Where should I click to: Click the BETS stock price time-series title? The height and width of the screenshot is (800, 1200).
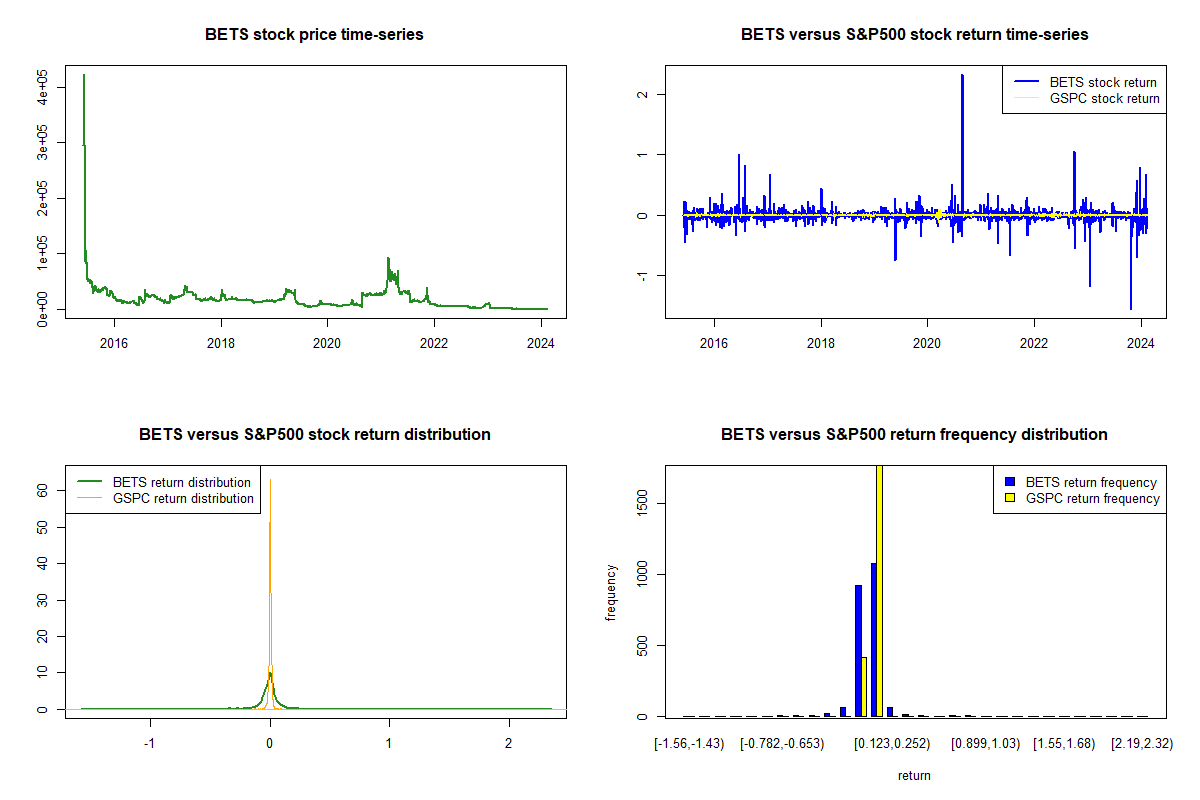[x=314, y=35]
